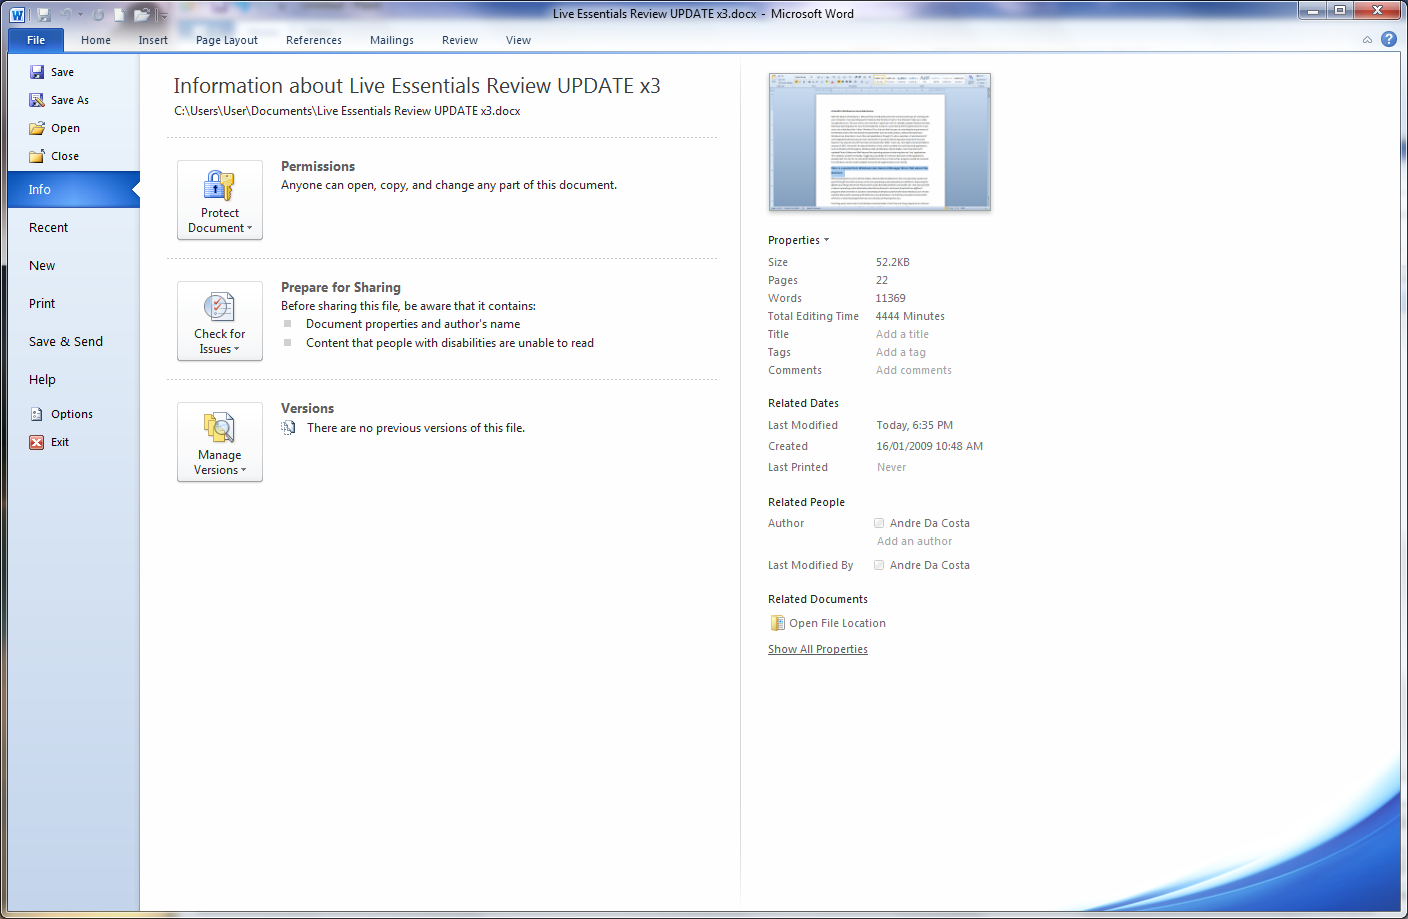The width and height of the screenshot is (1408, 919).
Task: Click the Save icon in backstage menu
Action: pos(37,72)
